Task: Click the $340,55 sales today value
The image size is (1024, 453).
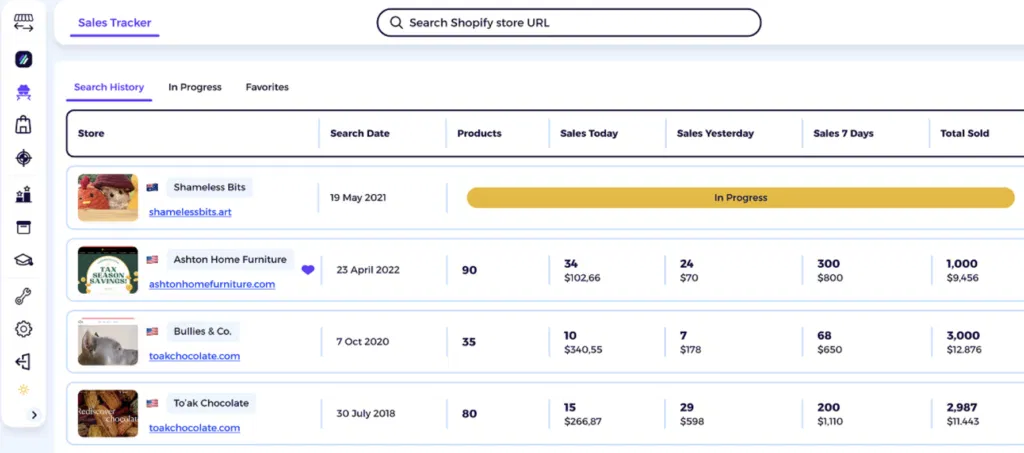Action: 583,350
